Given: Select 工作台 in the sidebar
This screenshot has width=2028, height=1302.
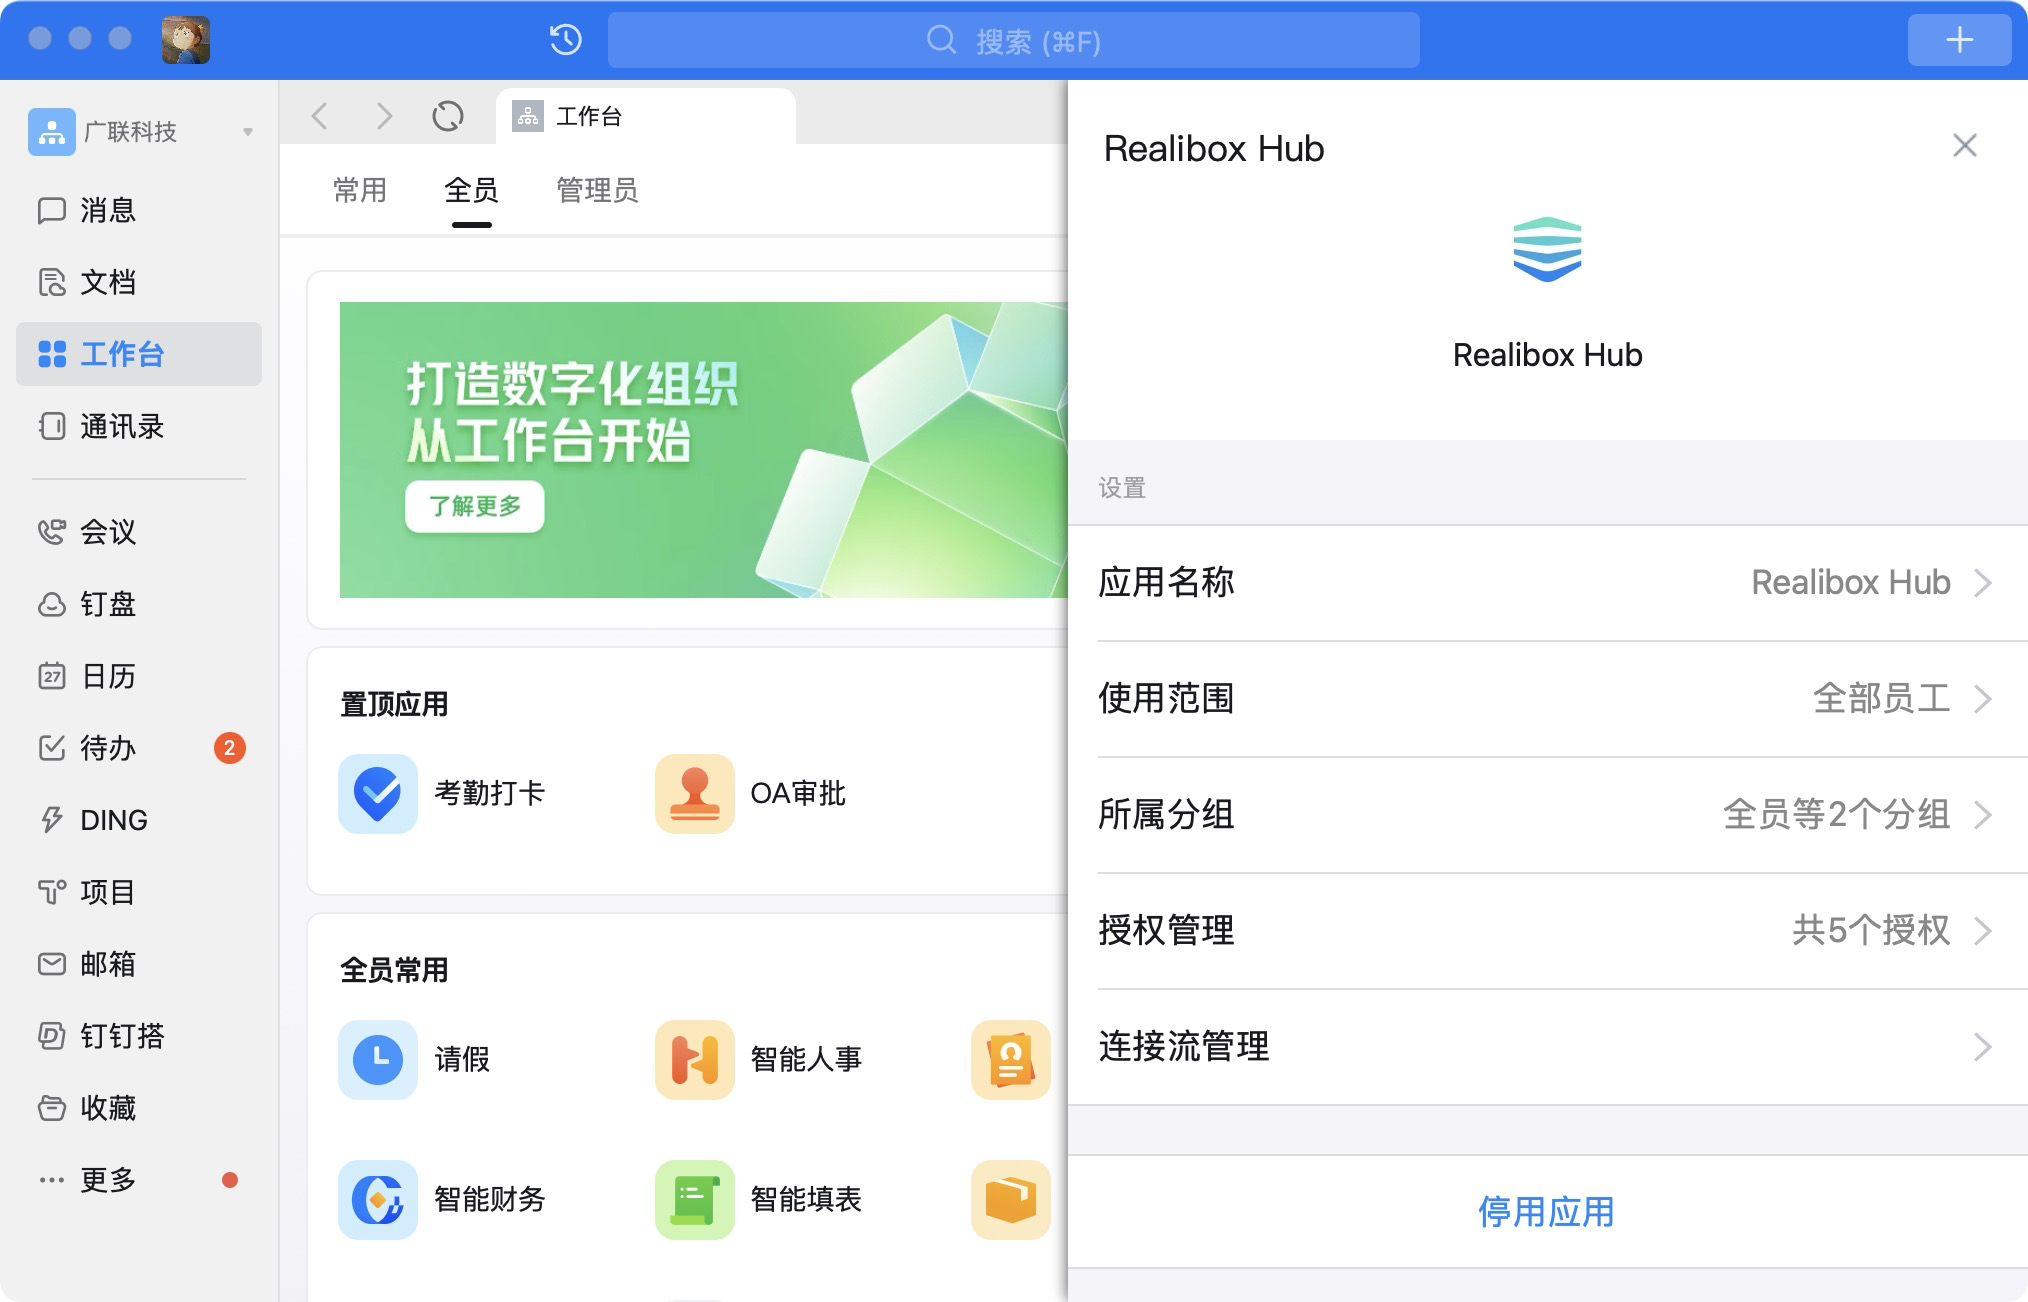Looking at the screenshot, I should 138,354.
